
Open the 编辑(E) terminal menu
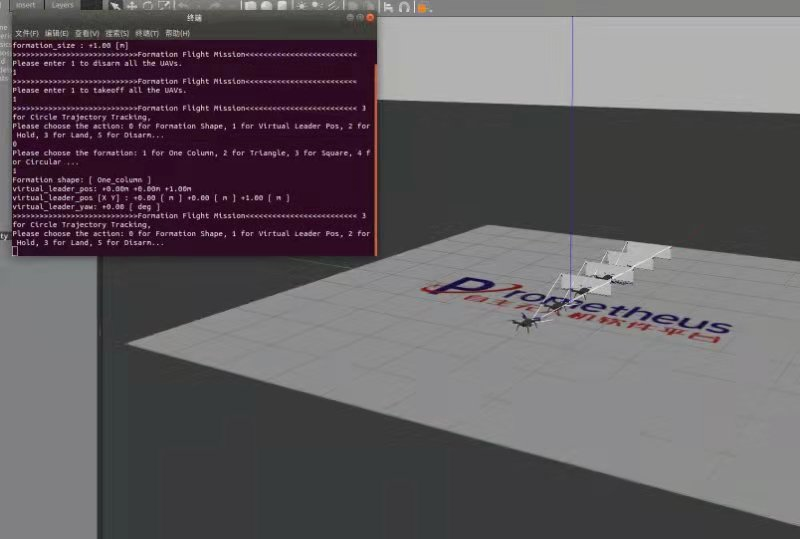click(x=57, y=33)
